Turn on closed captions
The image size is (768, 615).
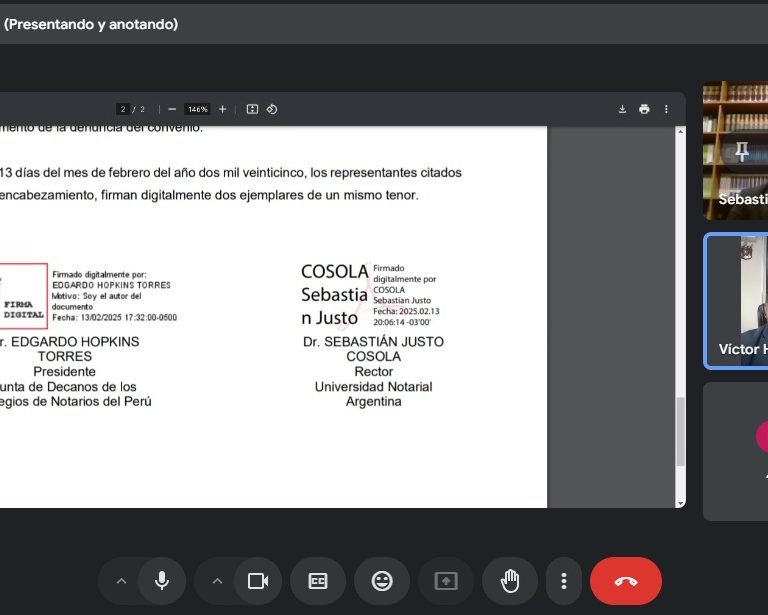tap(318, 581)
